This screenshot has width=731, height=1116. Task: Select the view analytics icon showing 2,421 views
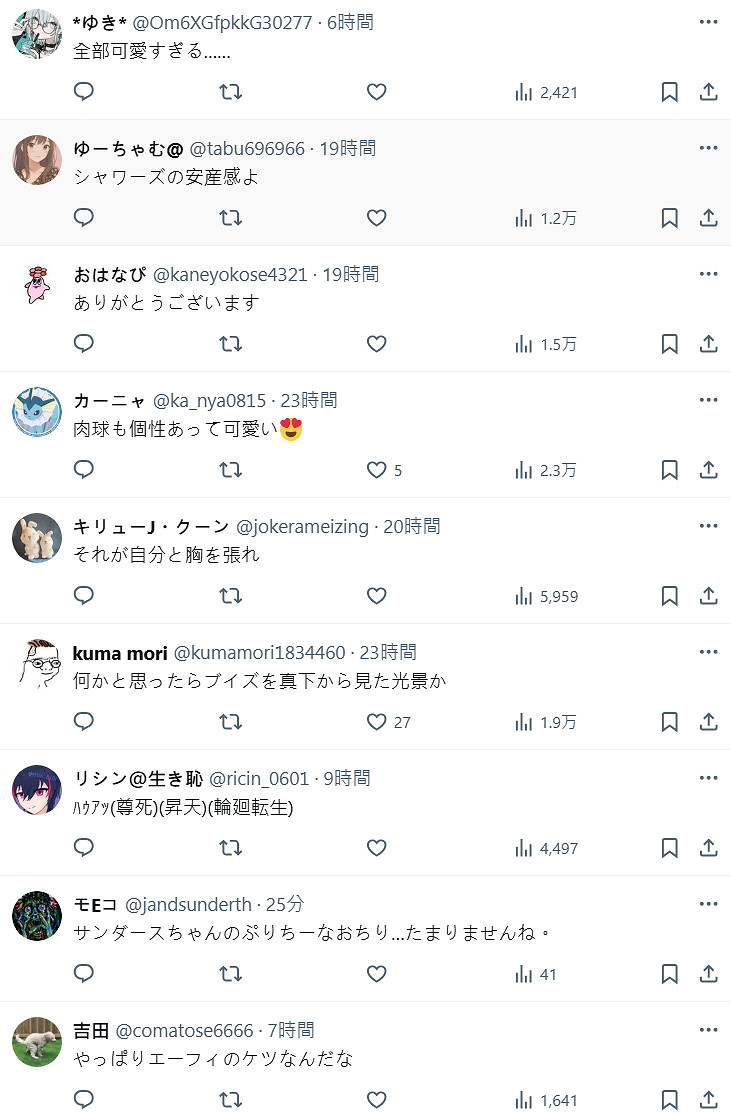coord(523,91)
